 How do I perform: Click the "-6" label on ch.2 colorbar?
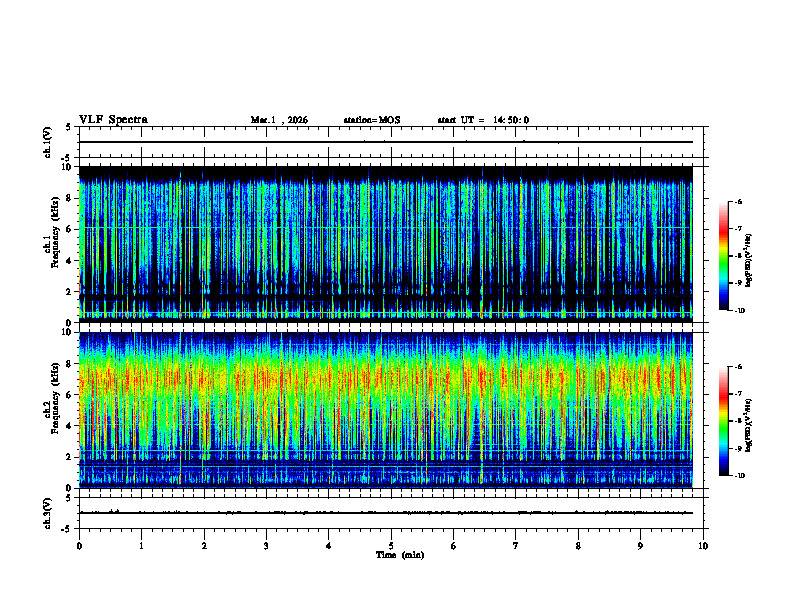coord(738,367)
